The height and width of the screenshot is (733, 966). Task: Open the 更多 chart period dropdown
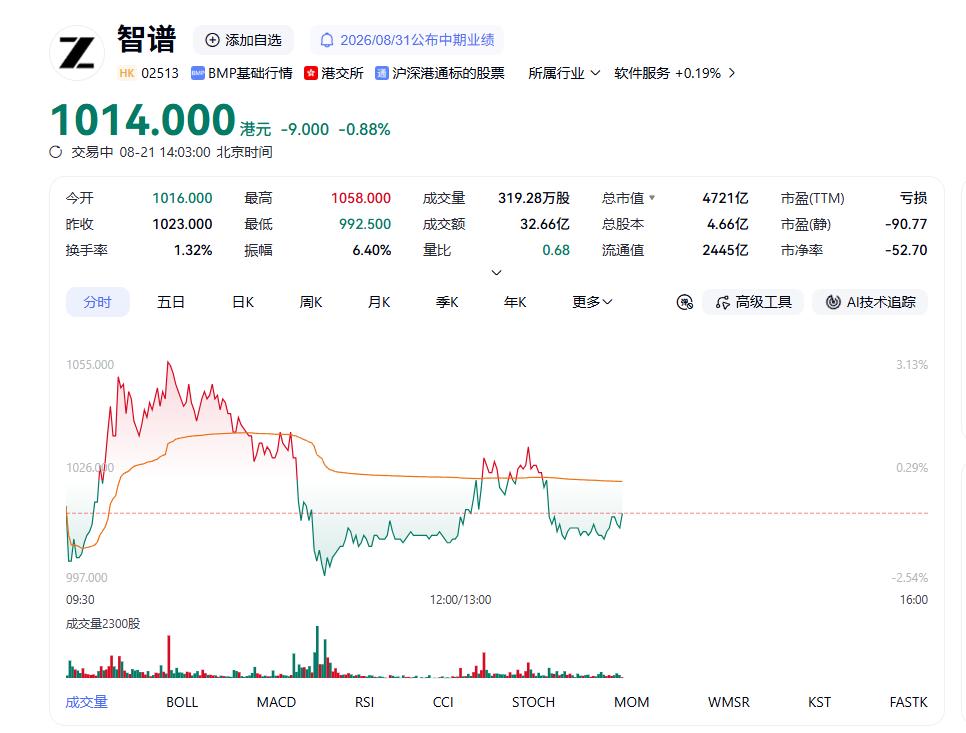pos(592,302)
